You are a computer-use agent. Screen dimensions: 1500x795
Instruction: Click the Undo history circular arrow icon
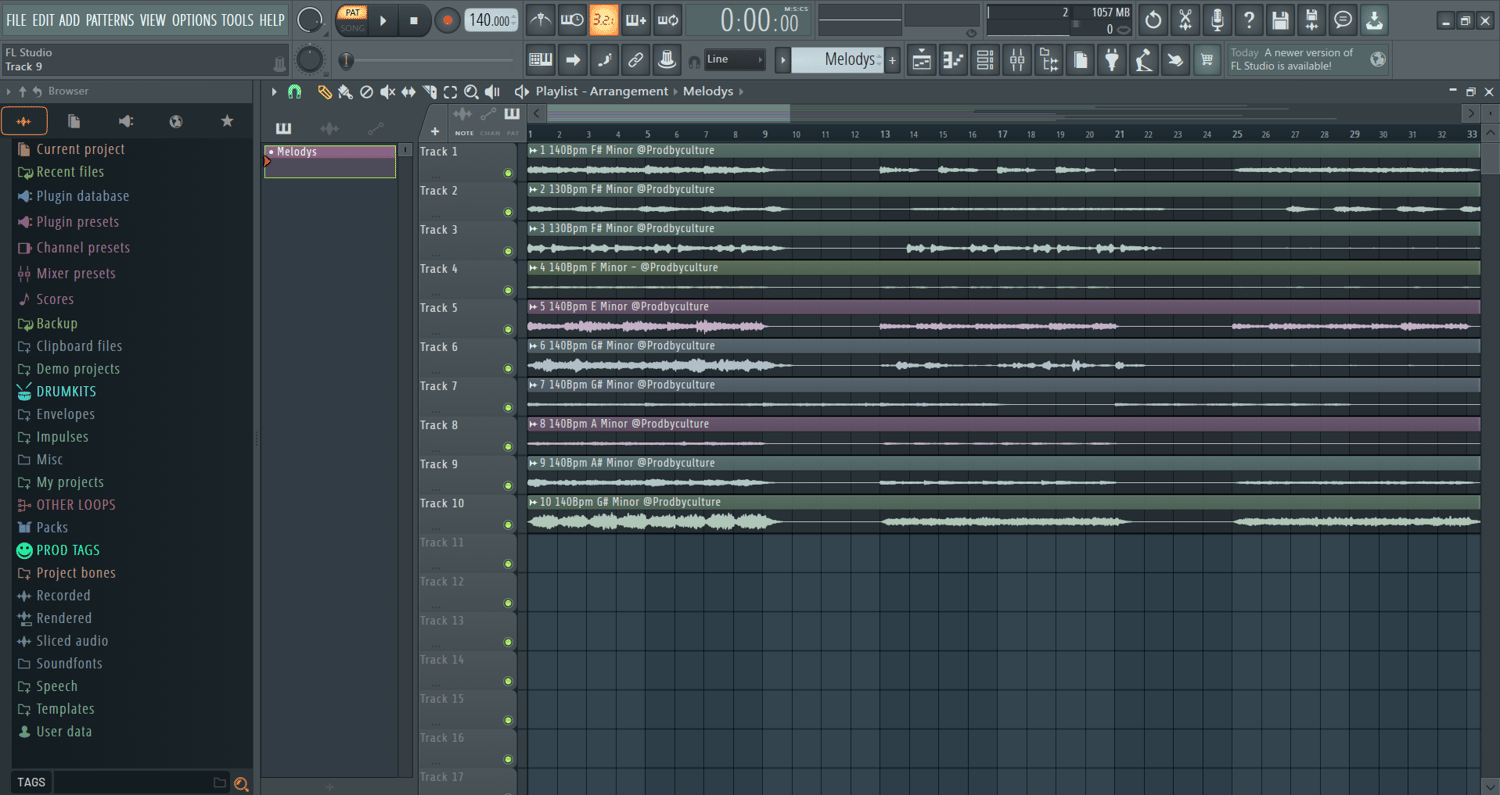(x=1153, y=19)
